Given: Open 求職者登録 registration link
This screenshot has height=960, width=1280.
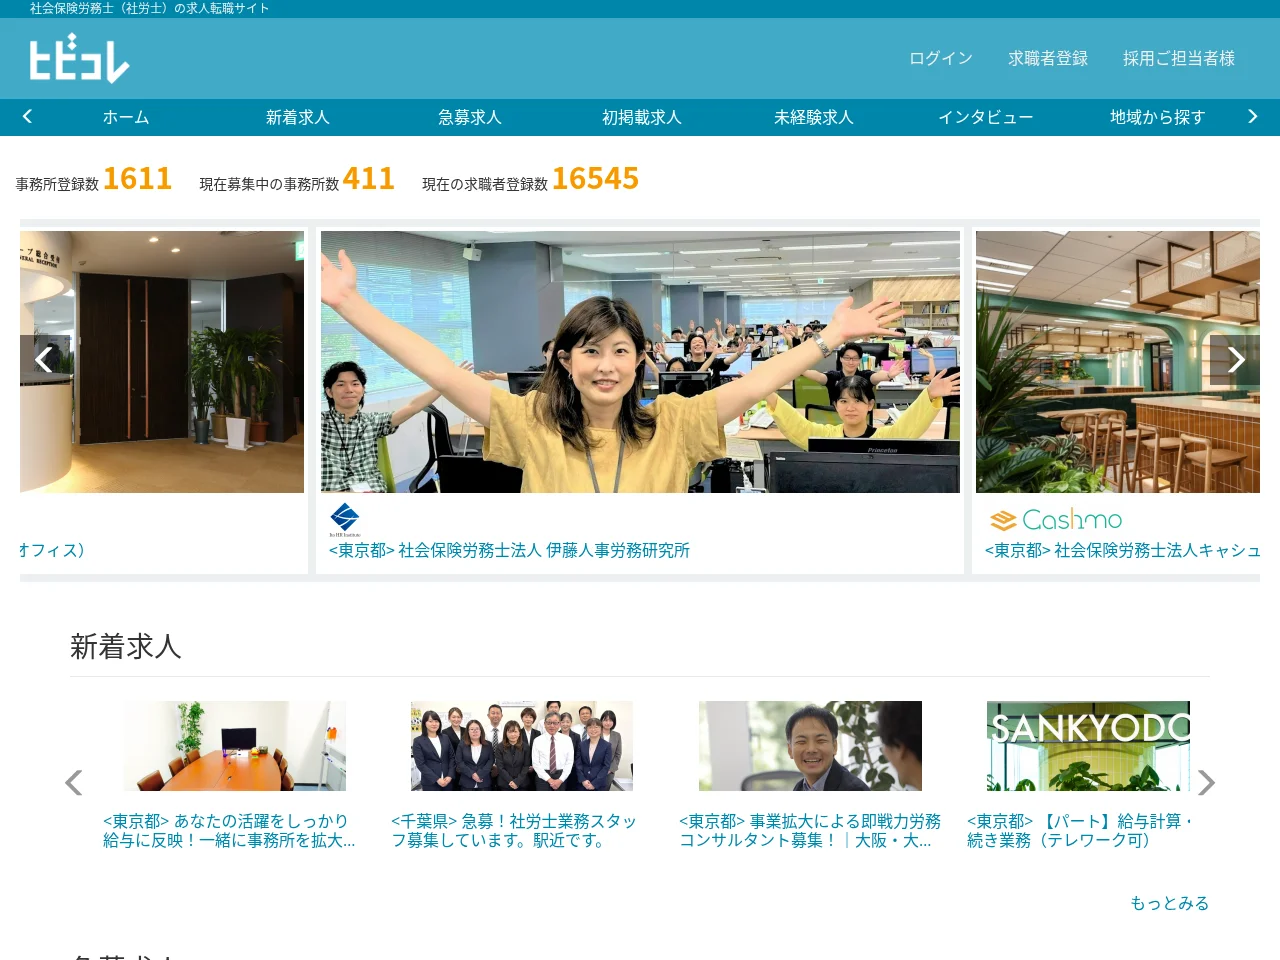Looking at the screenshot, I should (1048, 58).
